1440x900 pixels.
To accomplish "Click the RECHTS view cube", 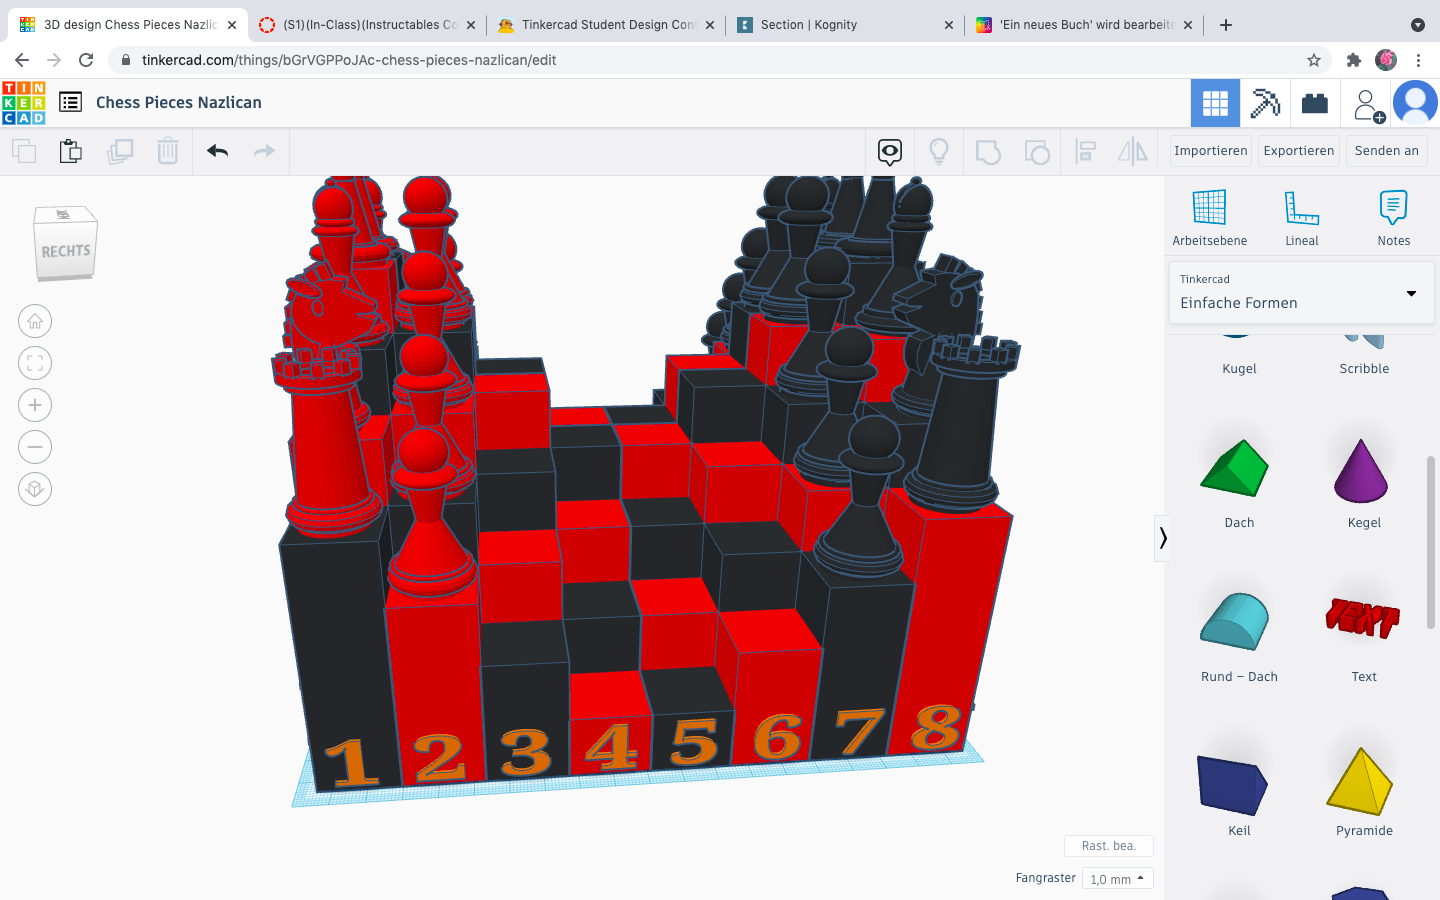I will 65,244.
